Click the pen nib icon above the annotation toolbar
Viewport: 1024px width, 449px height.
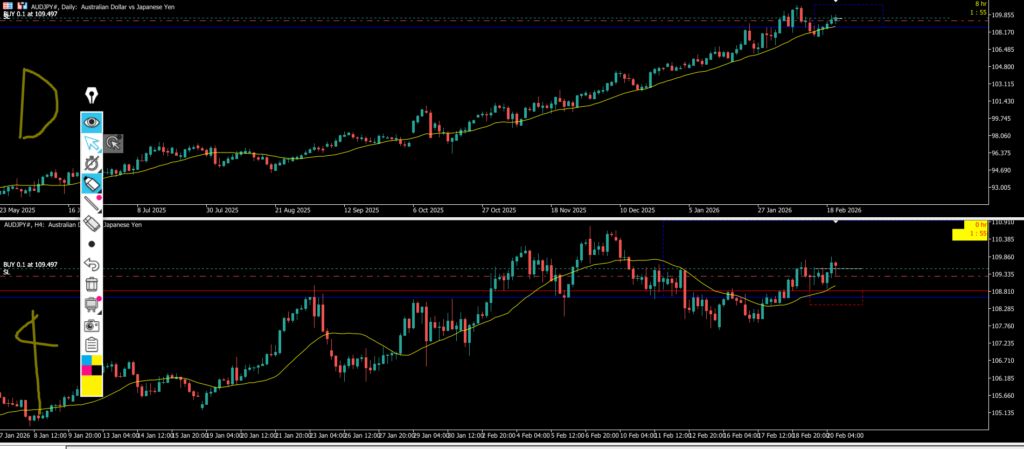coord(91,96)
